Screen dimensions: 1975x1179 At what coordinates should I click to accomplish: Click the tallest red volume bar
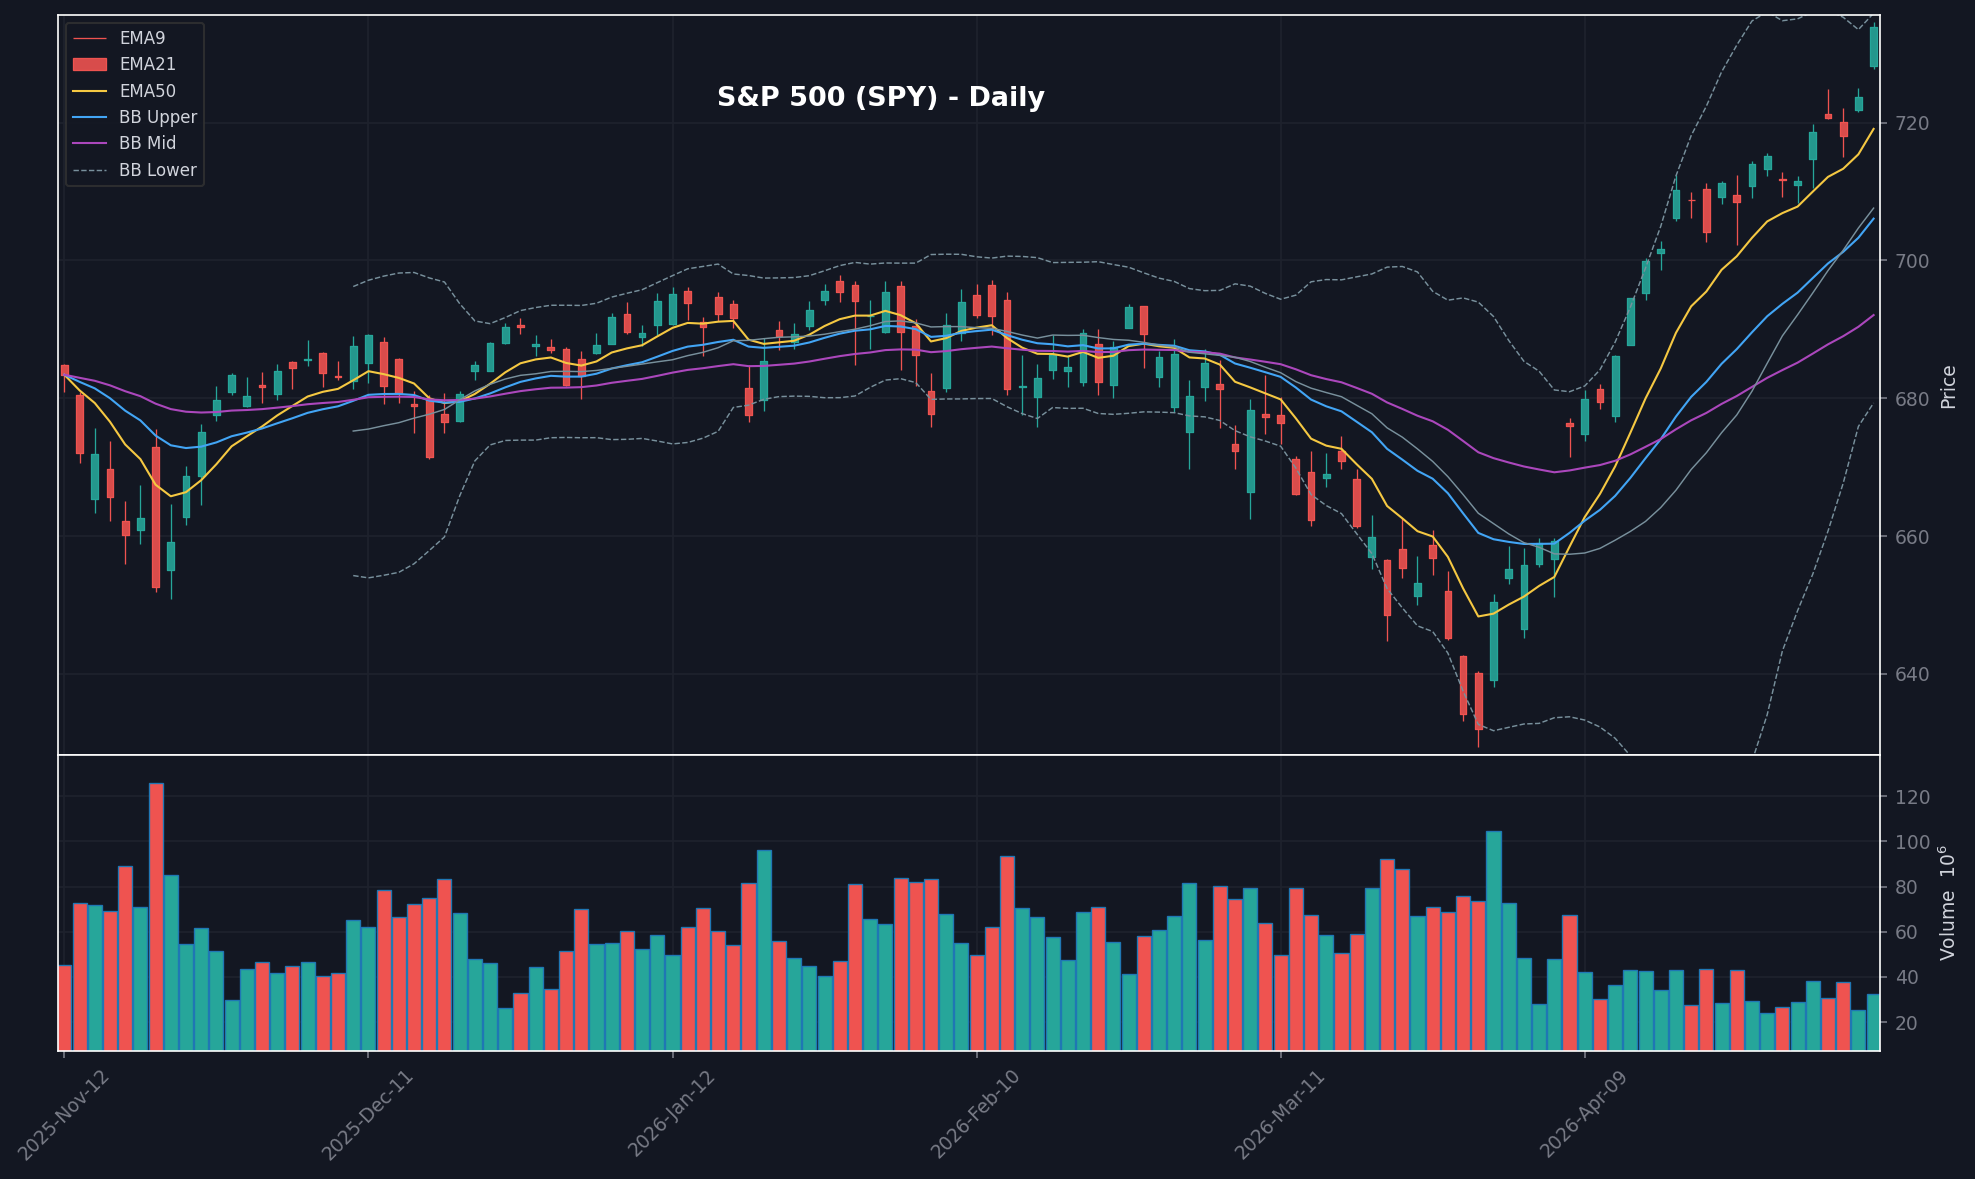click(156, 916)
